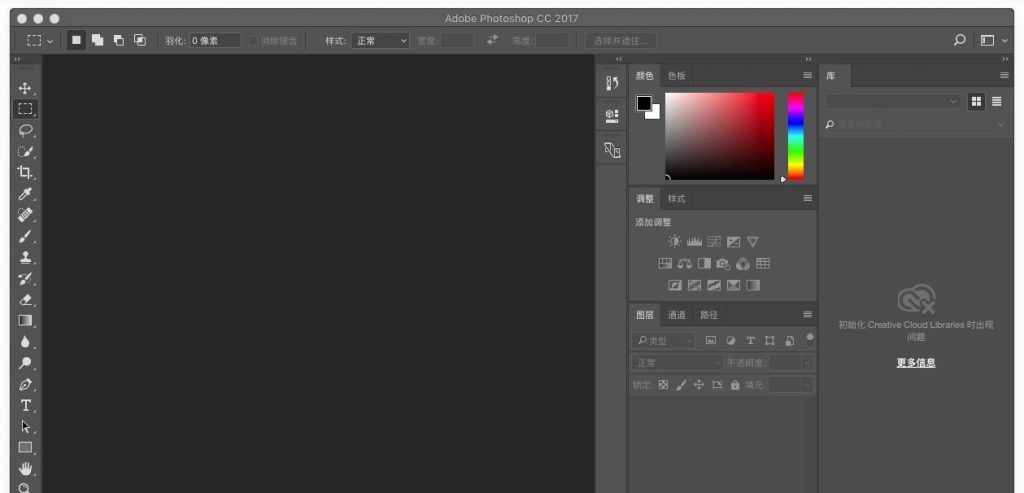Select the Eyedropper tool
This screenshot has height=493, width=1024.
25,194
